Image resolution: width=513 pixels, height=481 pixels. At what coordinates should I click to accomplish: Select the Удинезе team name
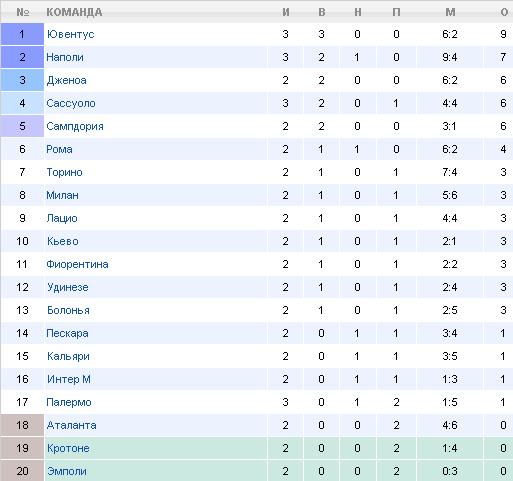(x=68, y=287)
